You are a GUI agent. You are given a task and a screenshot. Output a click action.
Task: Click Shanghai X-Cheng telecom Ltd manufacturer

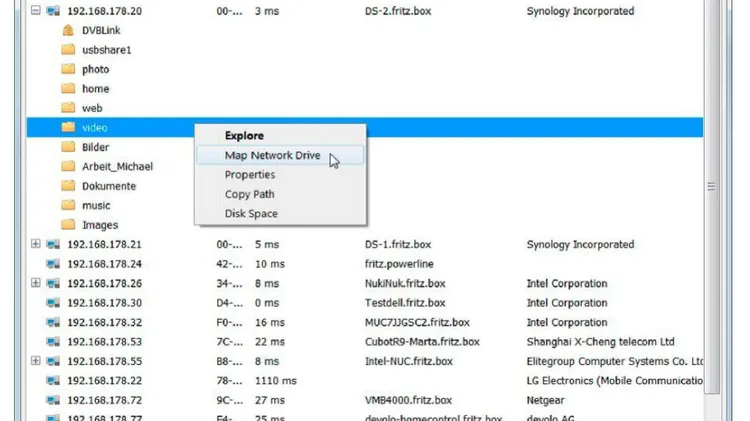click(600, 342)
